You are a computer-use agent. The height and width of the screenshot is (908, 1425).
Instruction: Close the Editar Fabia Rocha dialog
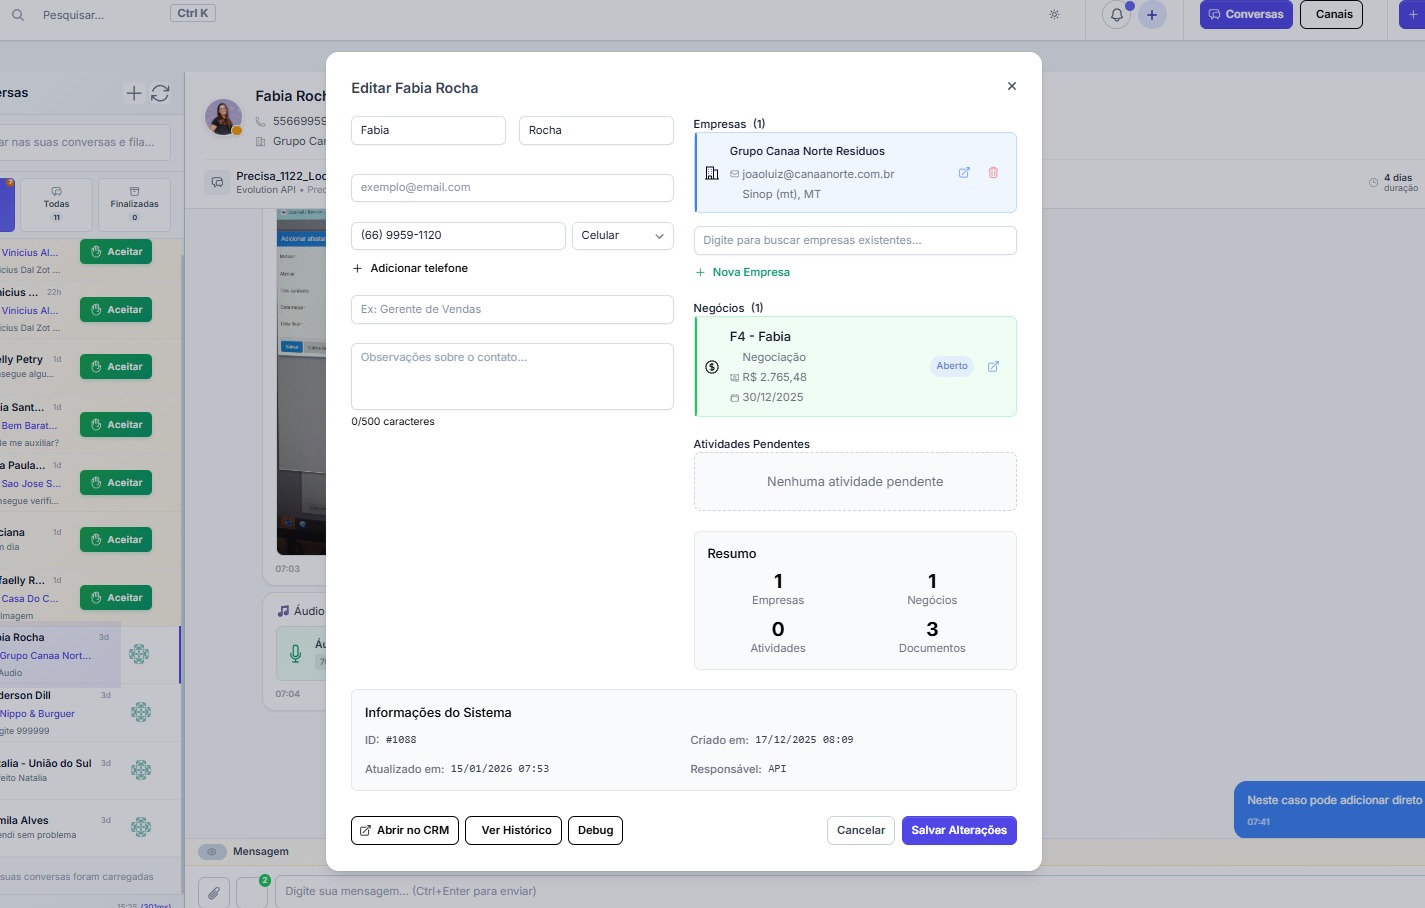coord(1012,87)
